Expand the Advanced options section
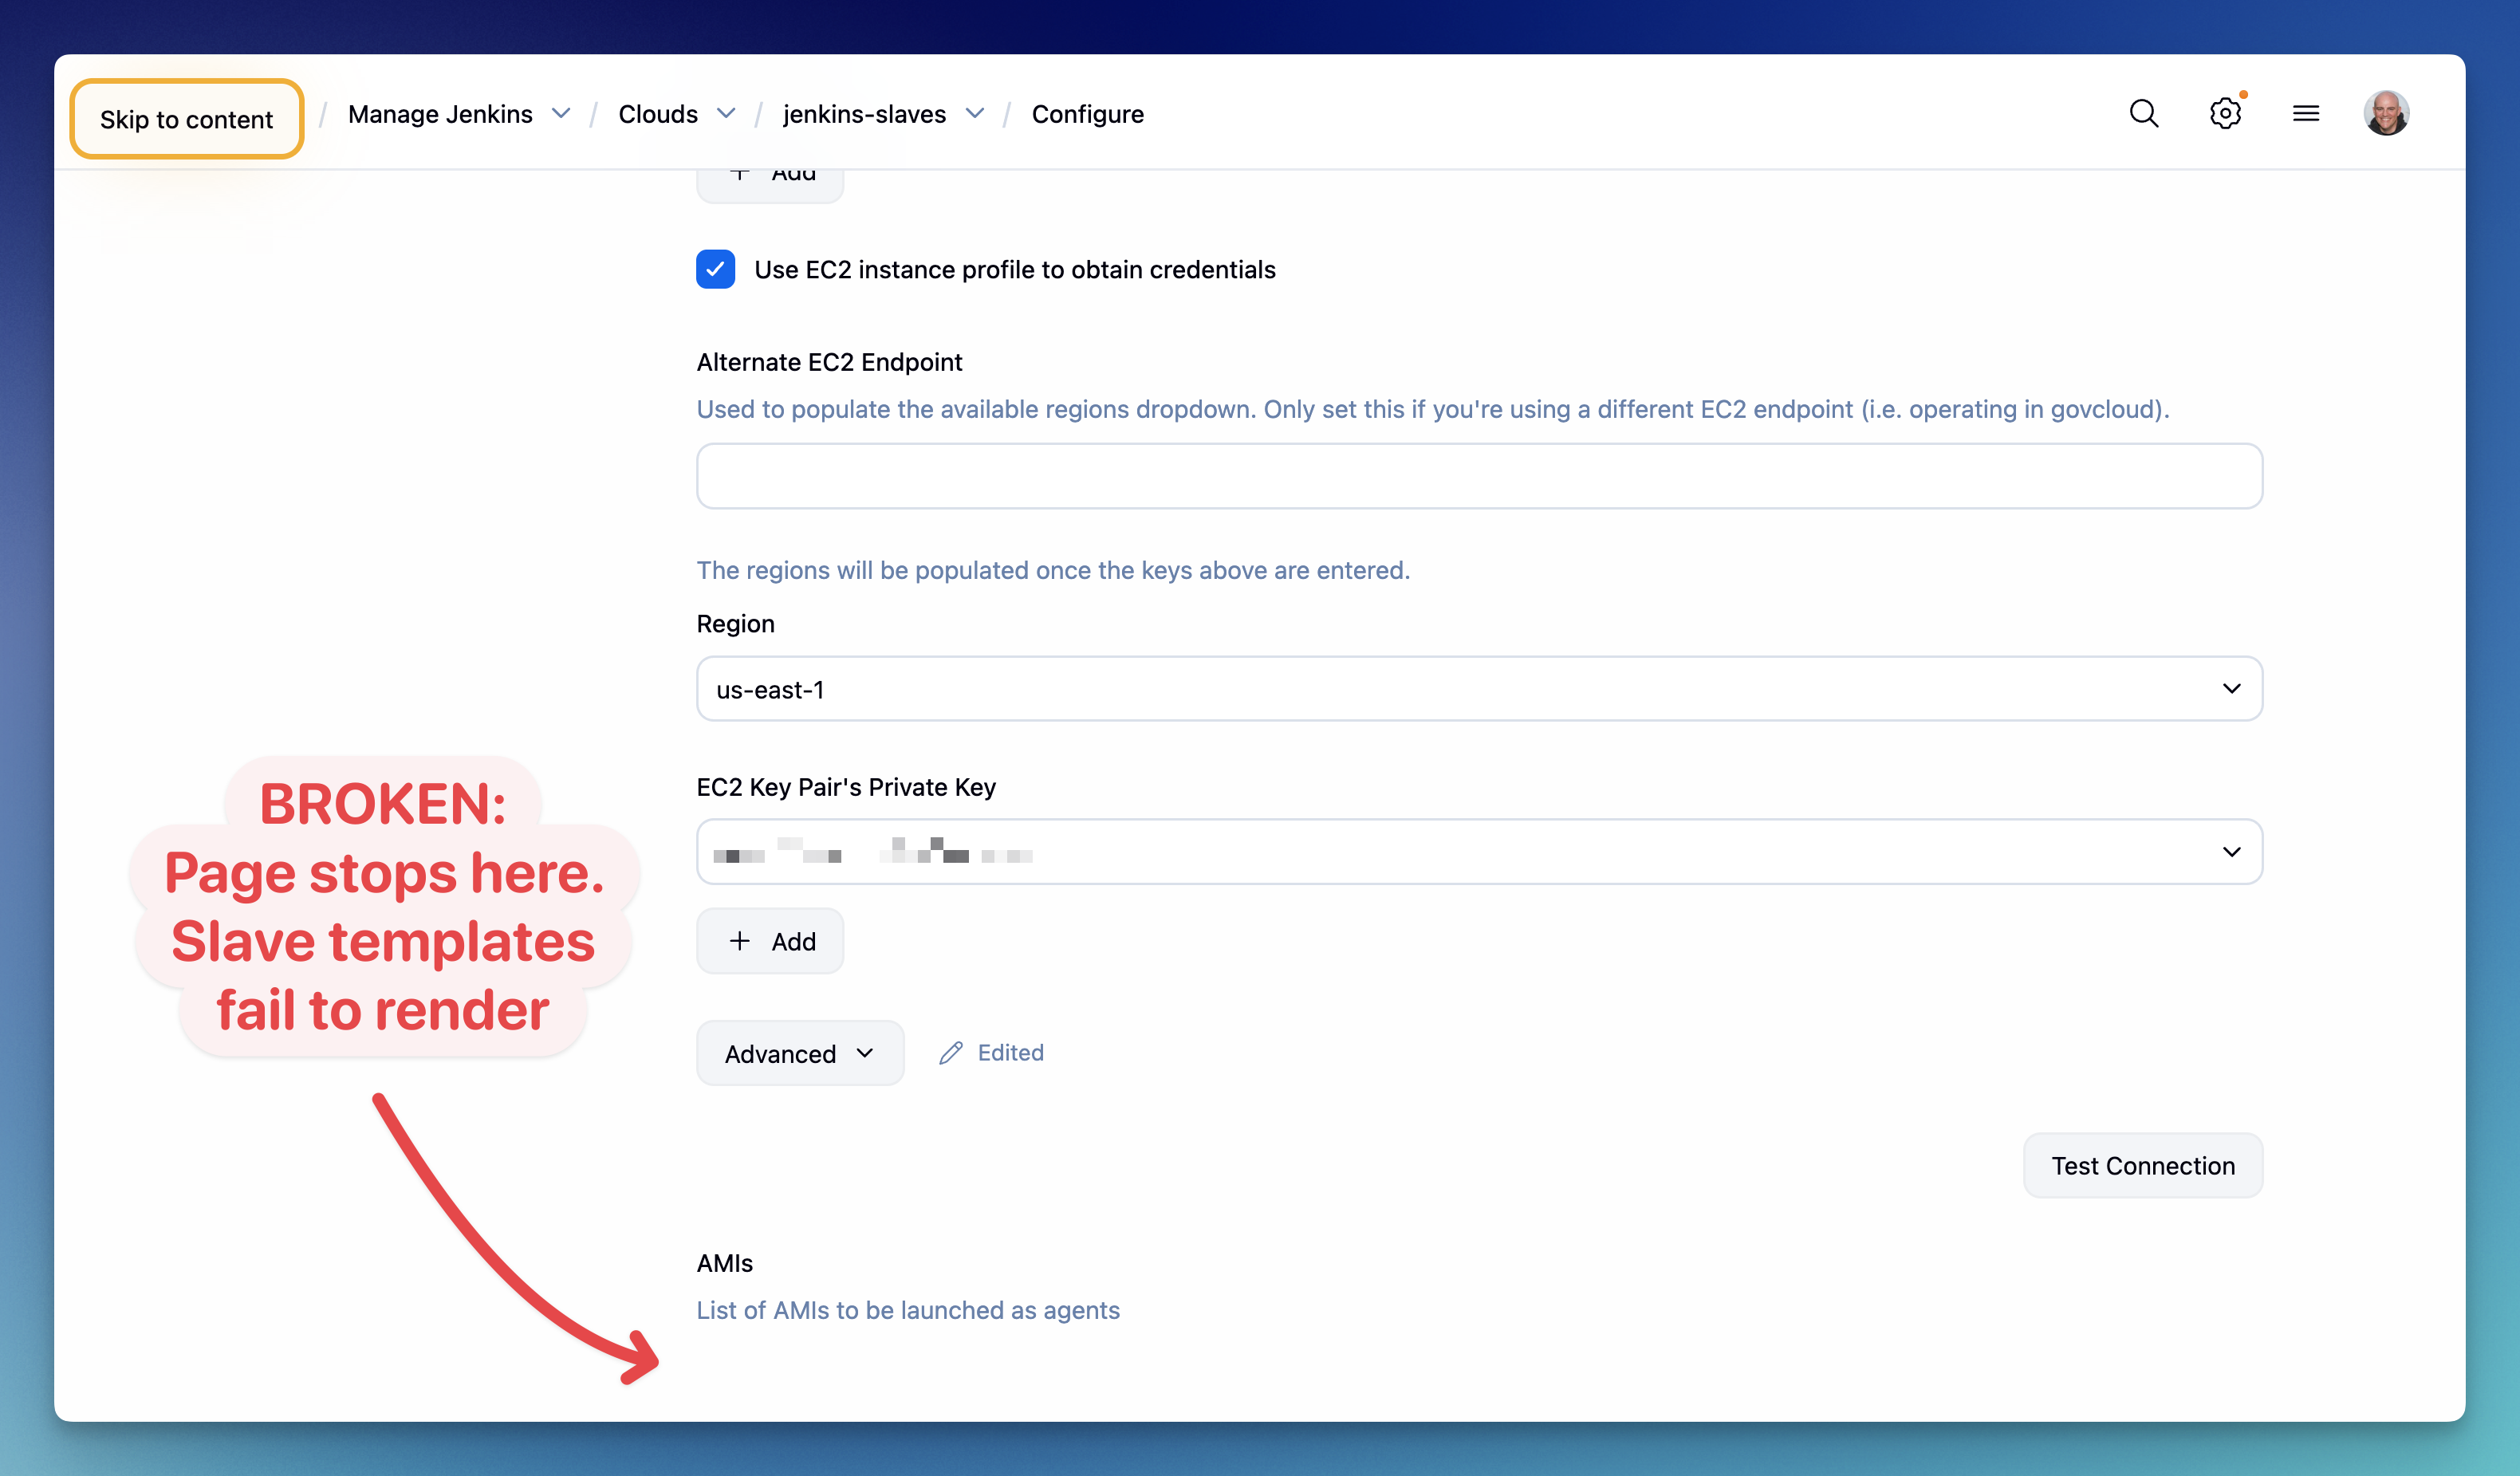Screen dimensions: 2520x1476 [x=799, y=1052]
